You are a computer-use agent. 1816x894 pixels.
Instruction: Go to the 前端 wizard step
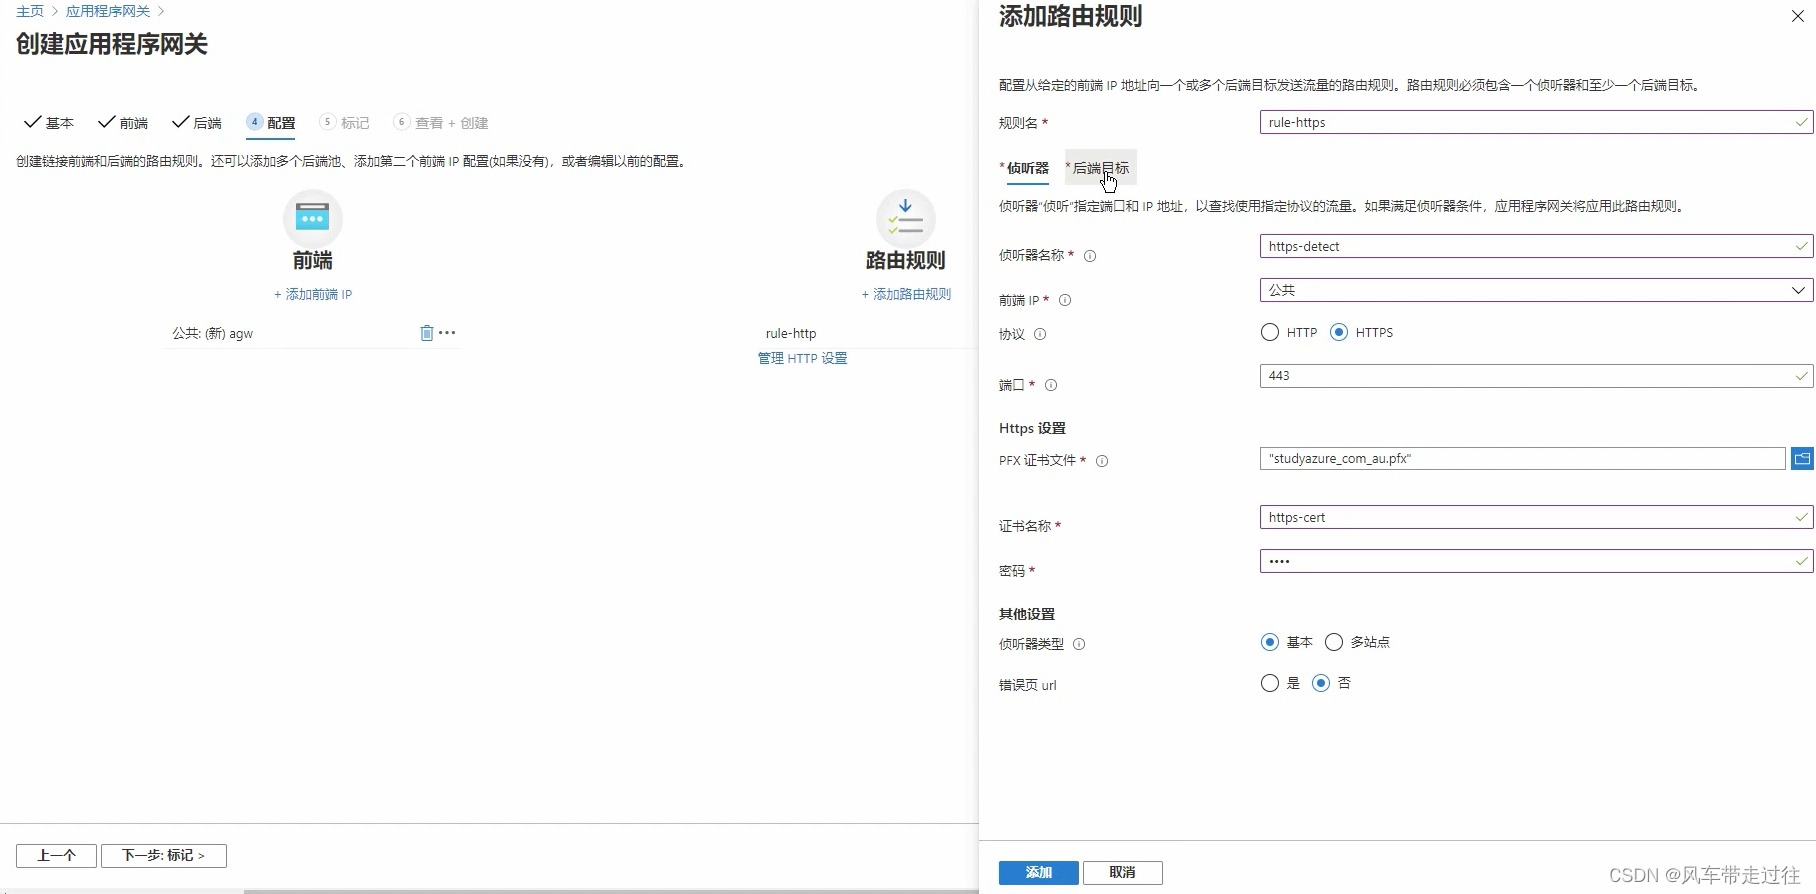click(123, 123)
